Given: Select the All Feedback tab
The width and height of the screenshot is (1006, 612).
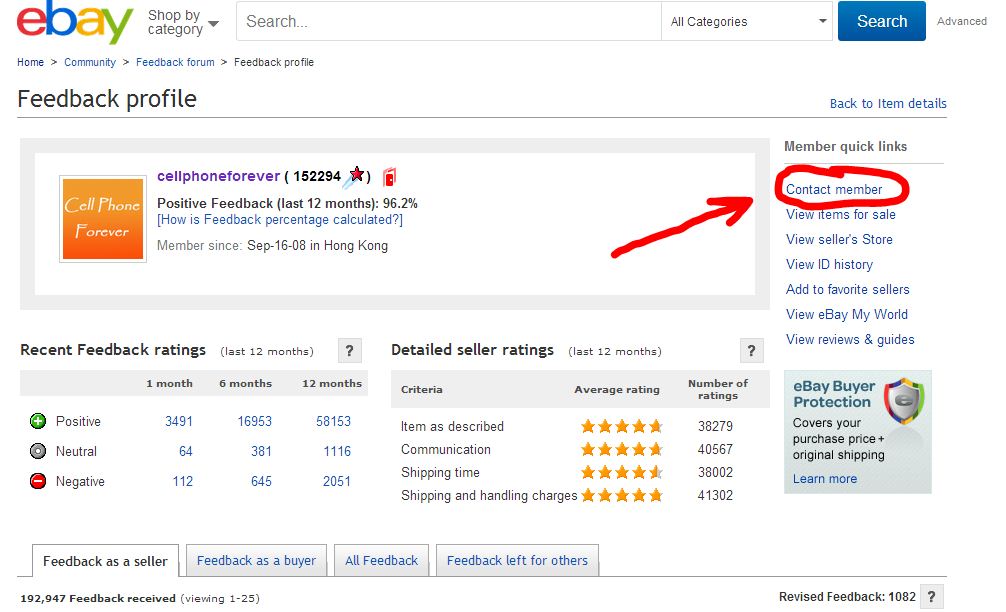Looking at the screenshot, I should (x=381, y=561).
